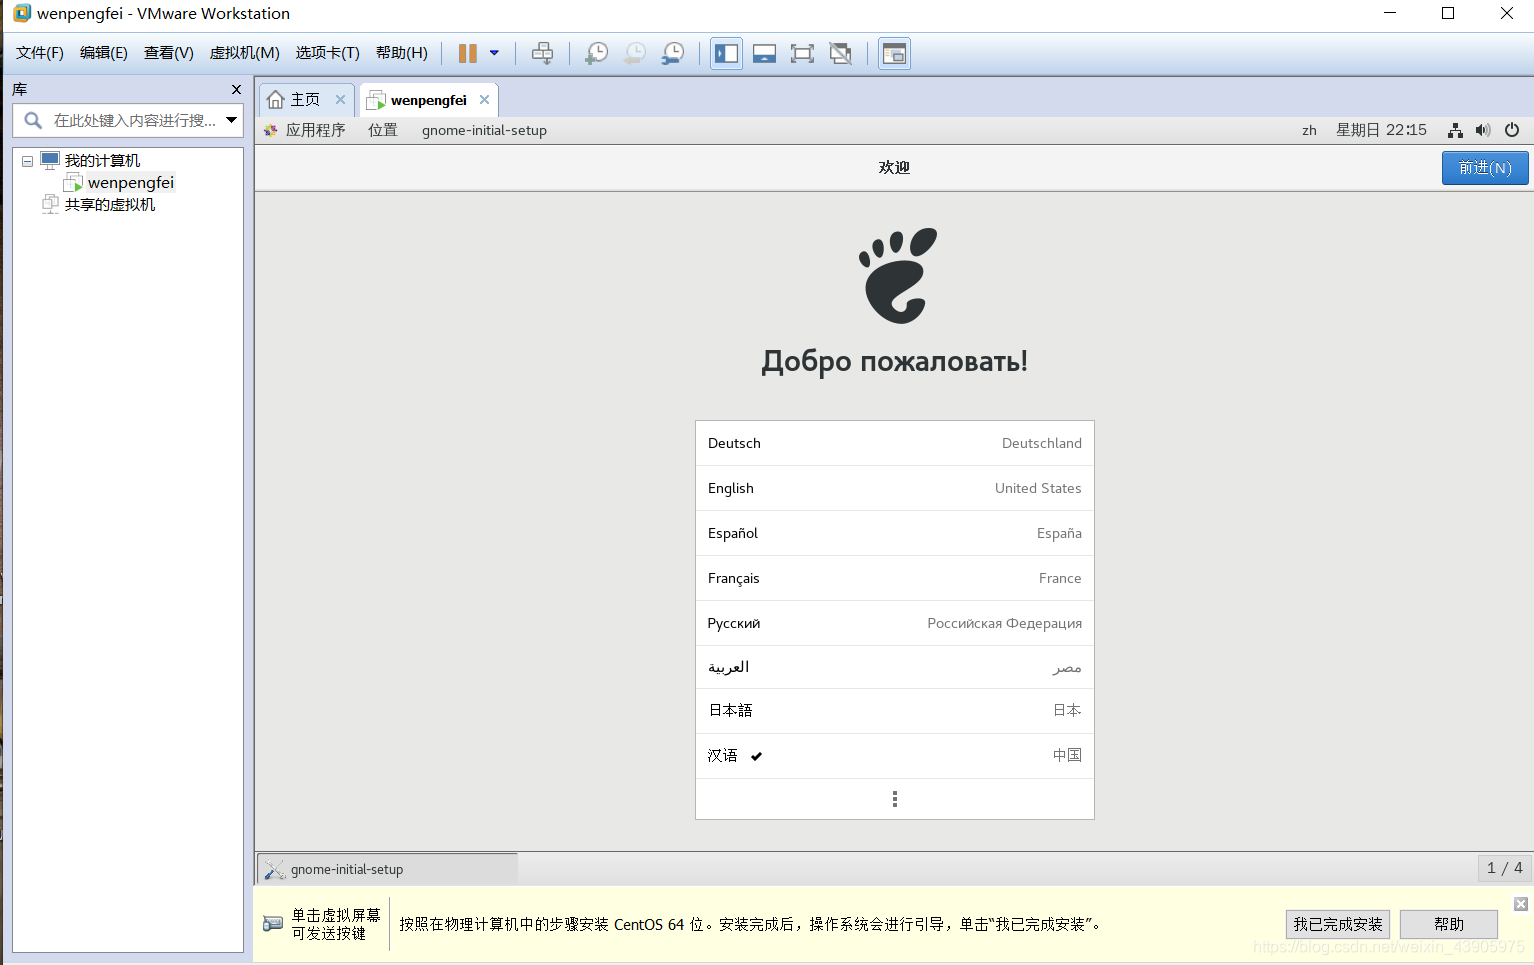The width and height of the screenshot is (1534, 965).
Task: Click the clock 星期日 22:15
Action: pyautogui.click(x=1381, y=130)
